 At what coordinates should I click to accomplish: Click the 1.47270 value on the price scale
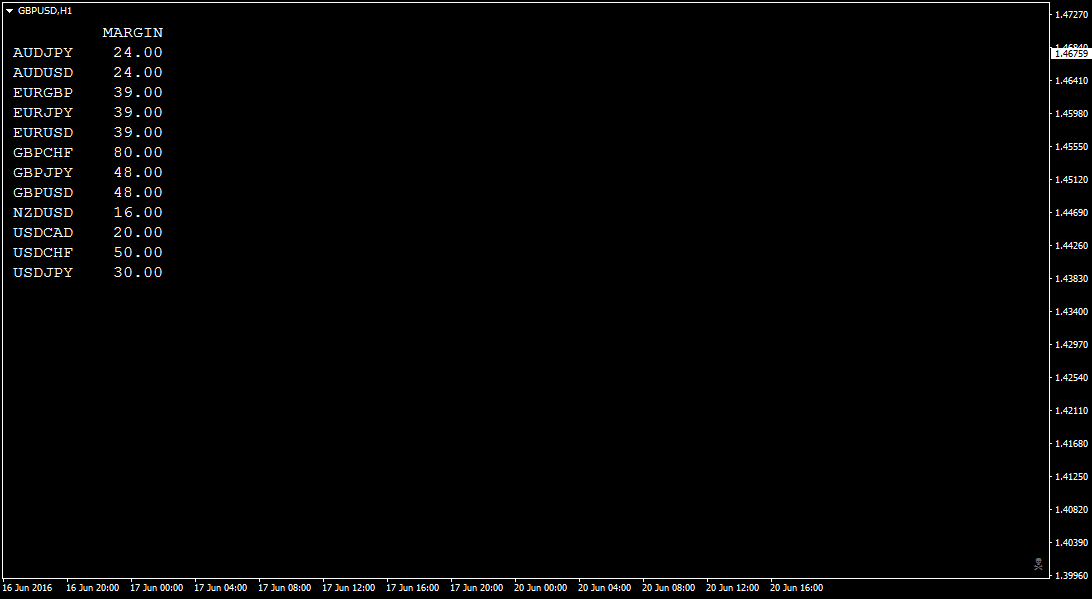coord(1071,13)
